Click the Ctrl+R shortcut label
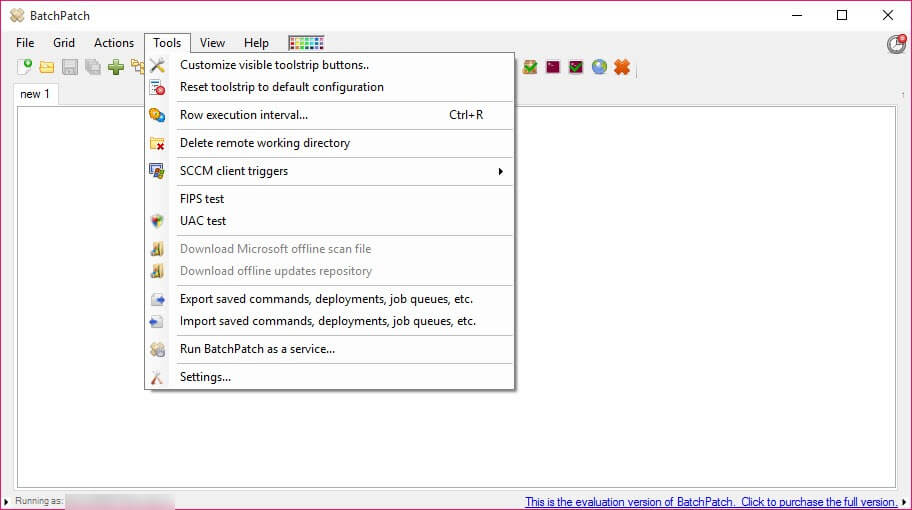 tap(466, 115)
